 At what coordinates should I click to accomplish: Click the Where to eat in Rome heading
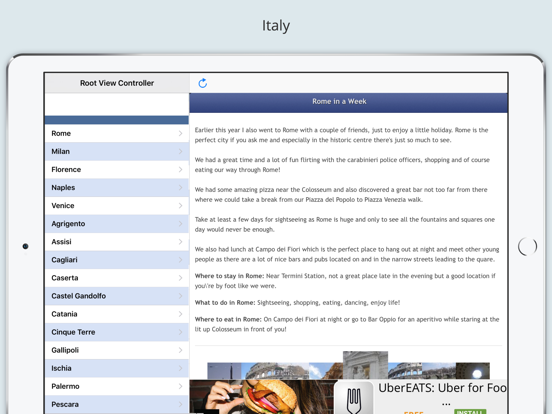point(228,320)
